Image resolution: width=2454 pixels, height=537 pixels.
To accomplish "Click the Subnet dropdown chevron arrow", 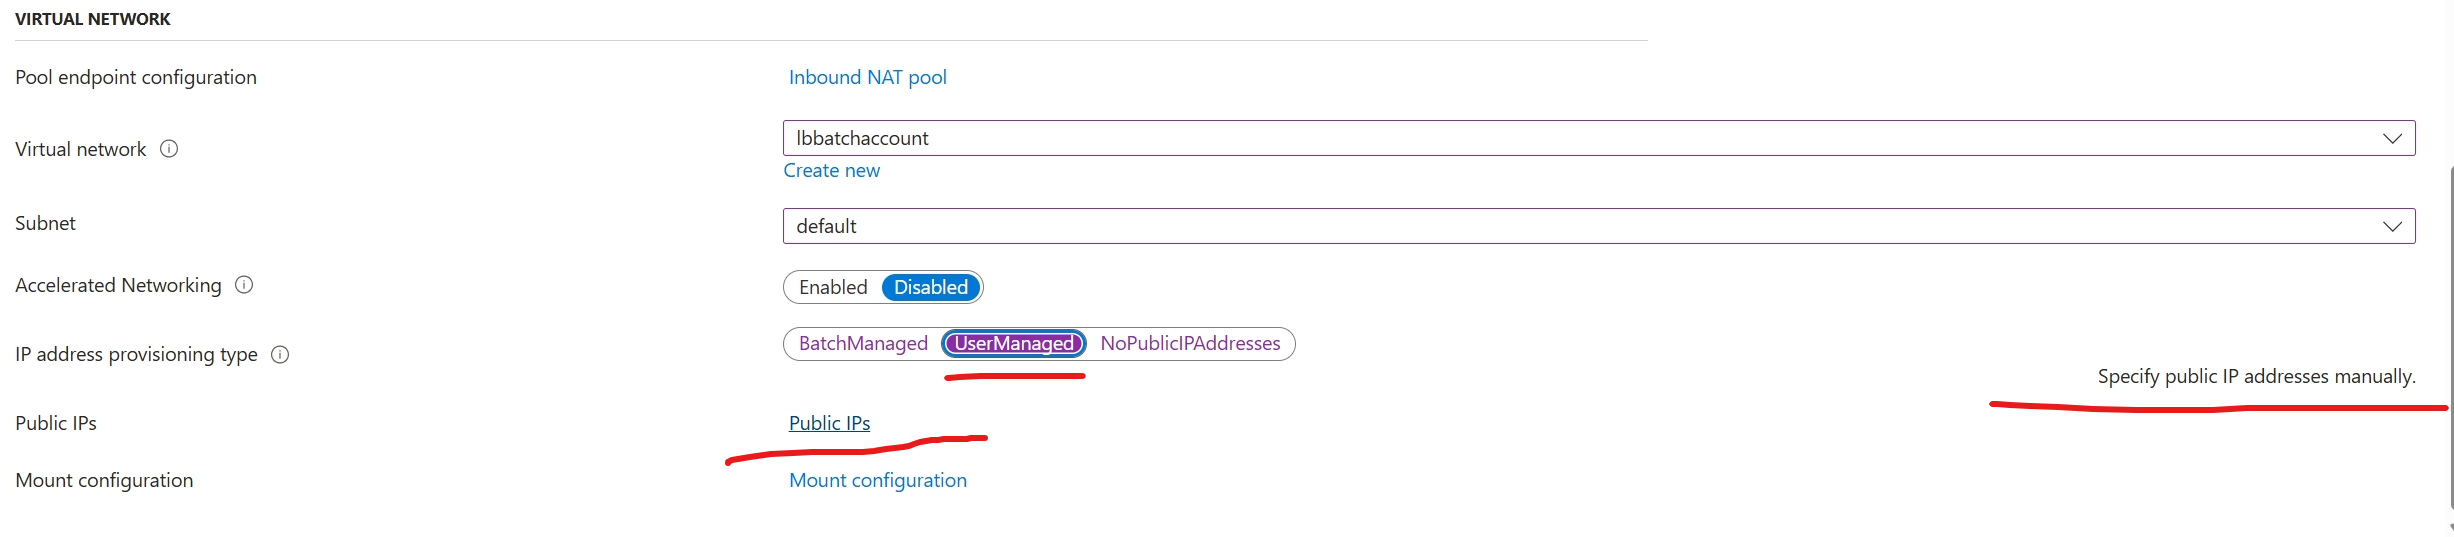I will tap(2392, 226).
